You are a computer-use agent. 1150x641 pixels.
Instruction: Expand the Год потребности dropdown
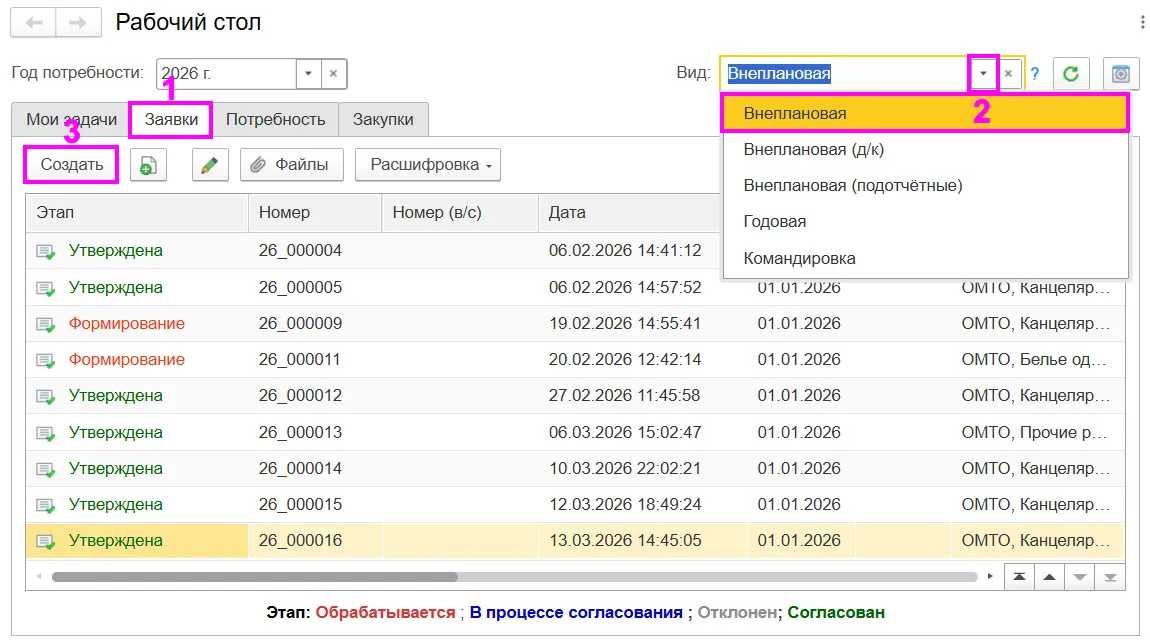click(308, 73)
